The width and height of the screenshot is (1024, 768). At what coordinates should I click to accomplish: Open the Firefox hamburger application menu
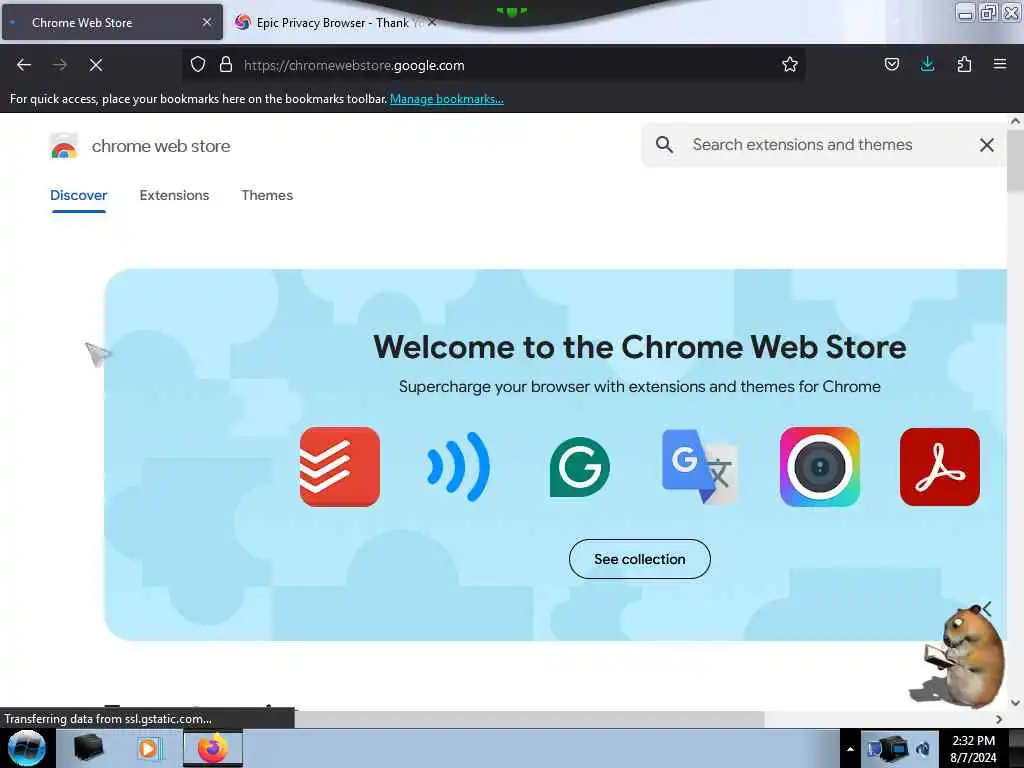[x=1000, y=65]
